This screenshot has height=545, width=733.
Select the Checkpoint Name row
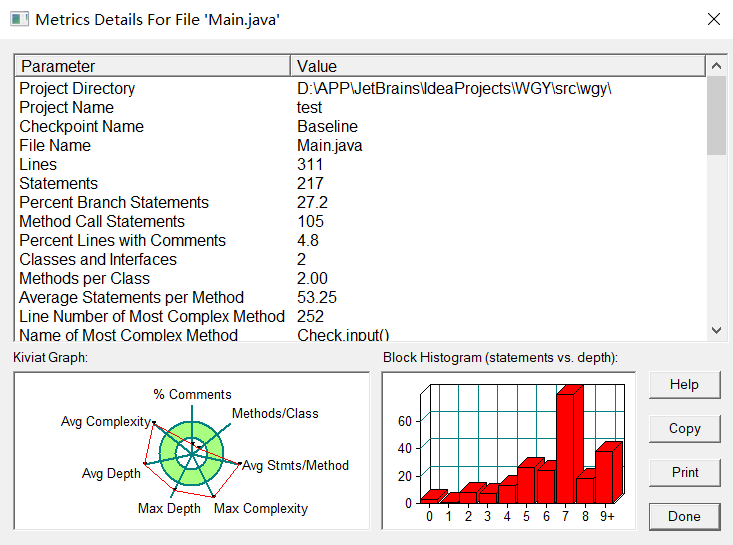pos(360,127)
